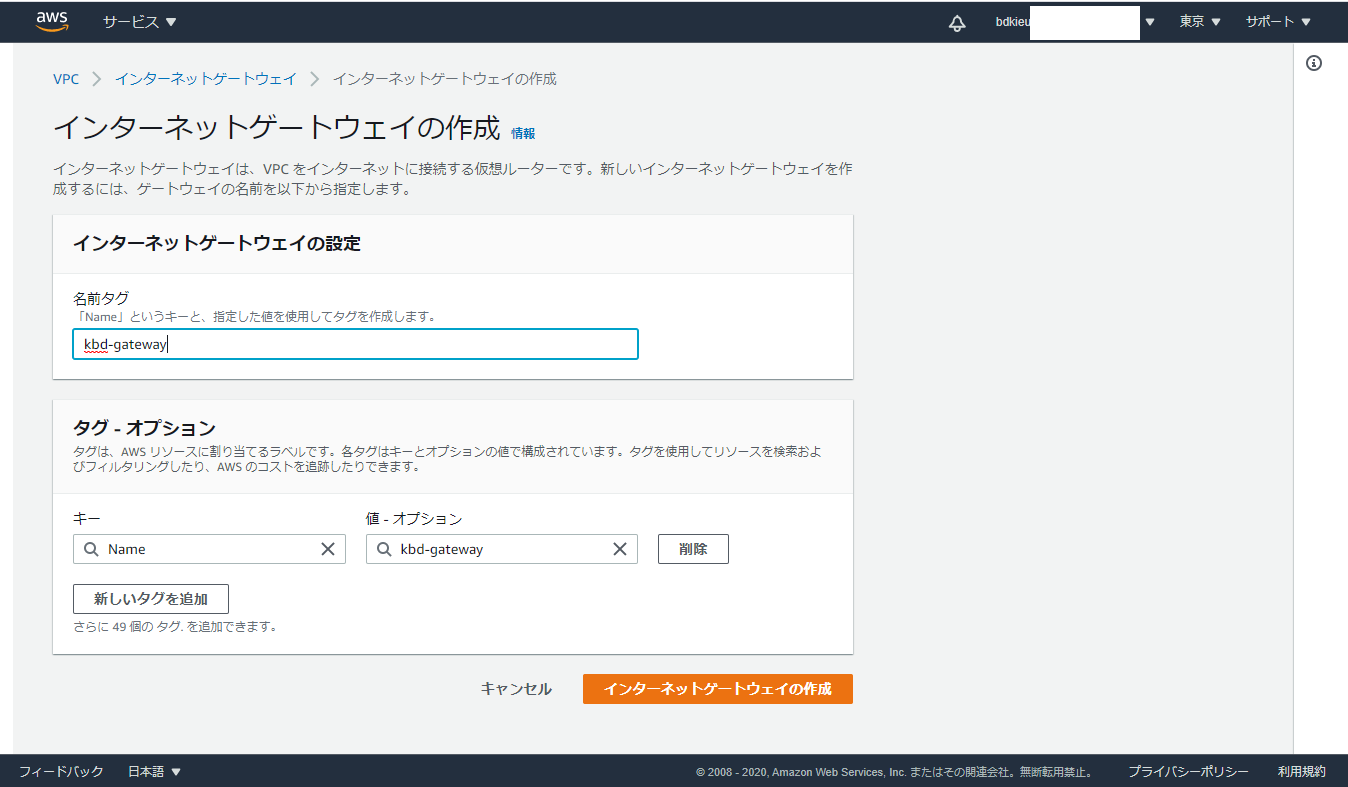The image size is (1348, 787).
Task: Open the サービス dropdown menu
Action: pos(139,22)
